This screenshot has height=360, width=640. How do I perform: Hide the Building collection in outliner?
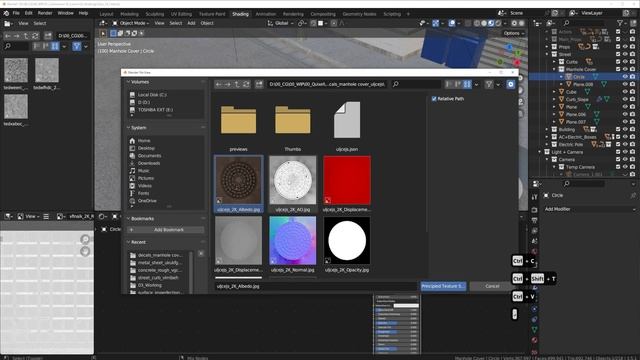[625, 129]
